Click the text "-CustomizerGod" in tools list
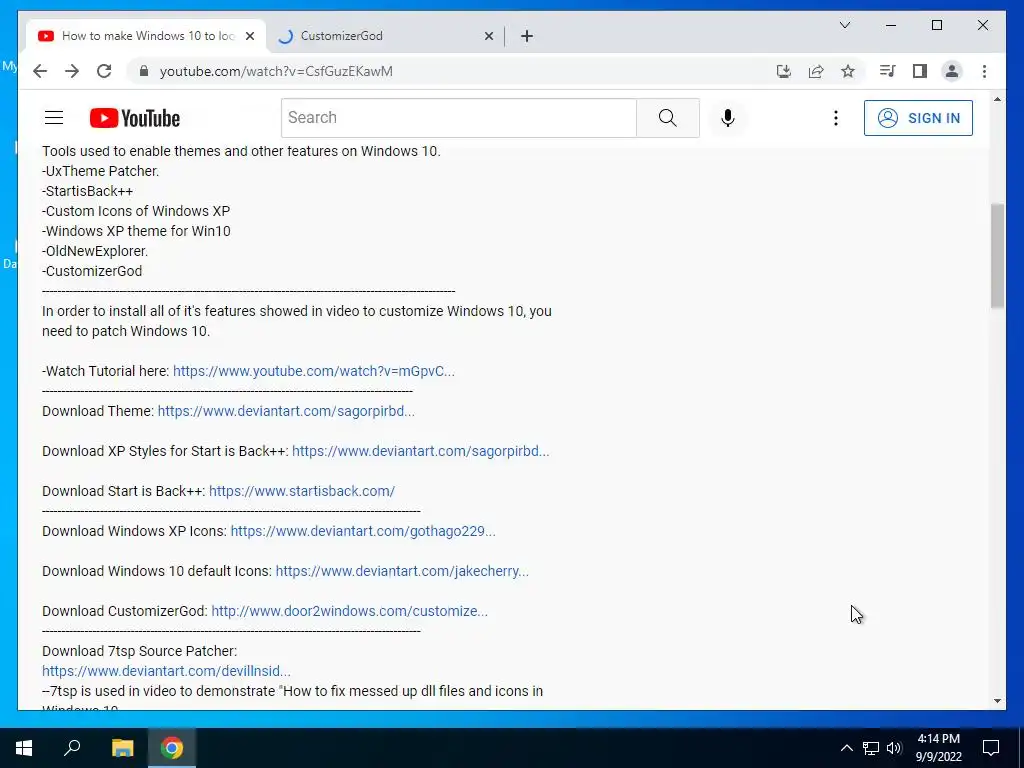Screen dimensions: 1024x768 92,271
